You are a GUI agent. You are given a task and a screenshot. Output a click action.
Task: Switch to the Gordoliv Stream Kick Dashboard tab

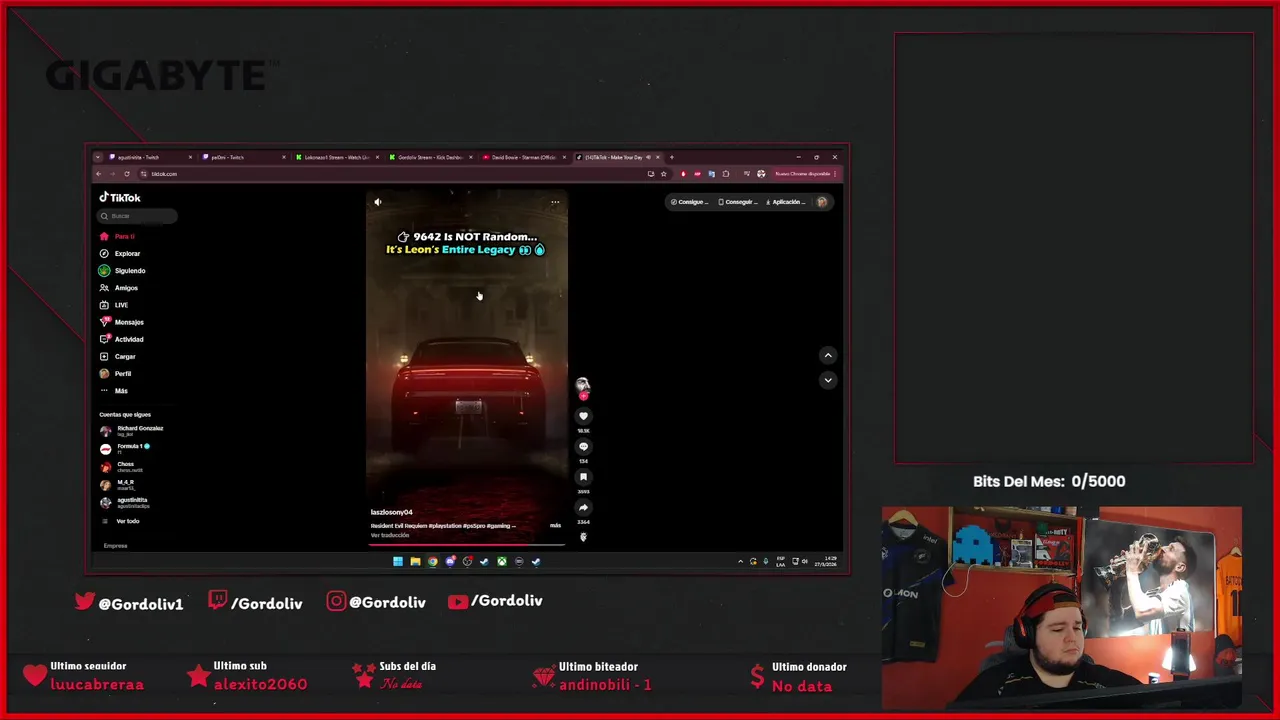tap(431, 157)
